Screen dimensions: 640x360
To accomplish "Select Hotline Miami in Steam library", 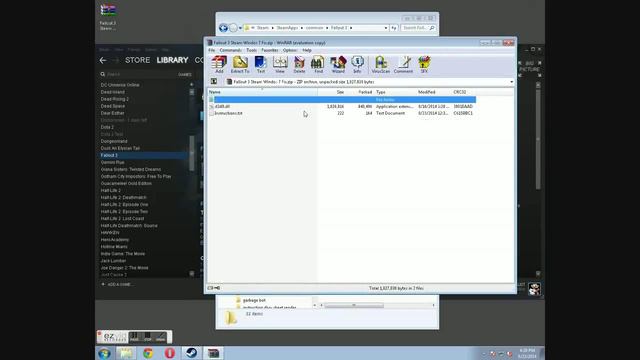I will [x=114, y=247].
